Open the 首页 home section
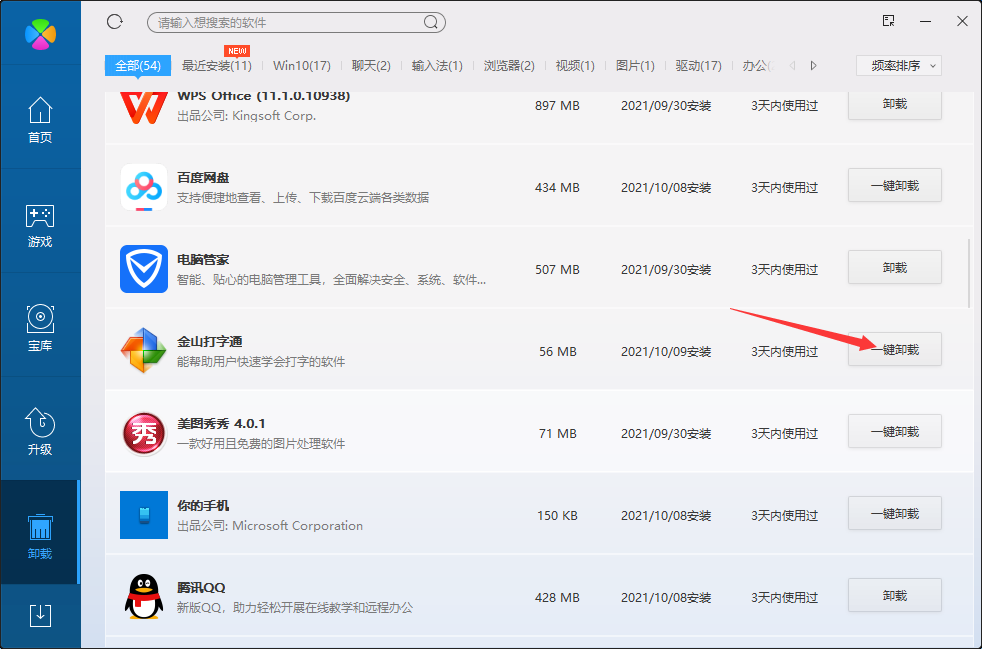Screen dimensions: 982x649 [40, 120]
